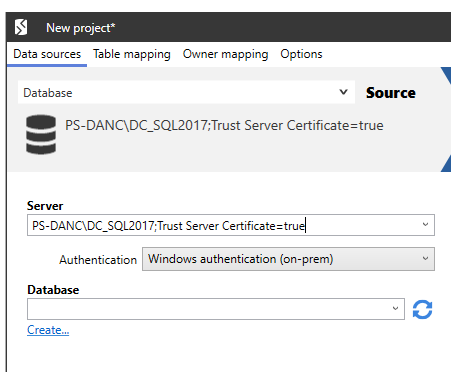Viewport: 469px width, 372px height.
Task: Click the database cylinder icon
Action: (x=41, y=134)
